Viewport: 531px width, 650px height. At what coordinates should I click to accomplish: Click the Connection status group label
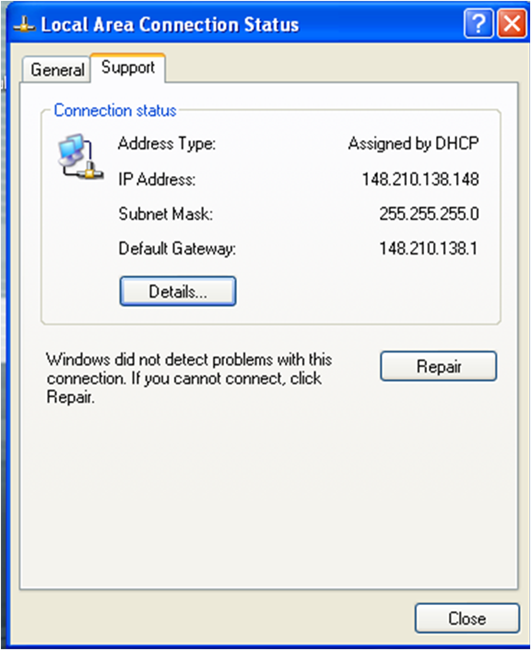(x=115, y=111)
